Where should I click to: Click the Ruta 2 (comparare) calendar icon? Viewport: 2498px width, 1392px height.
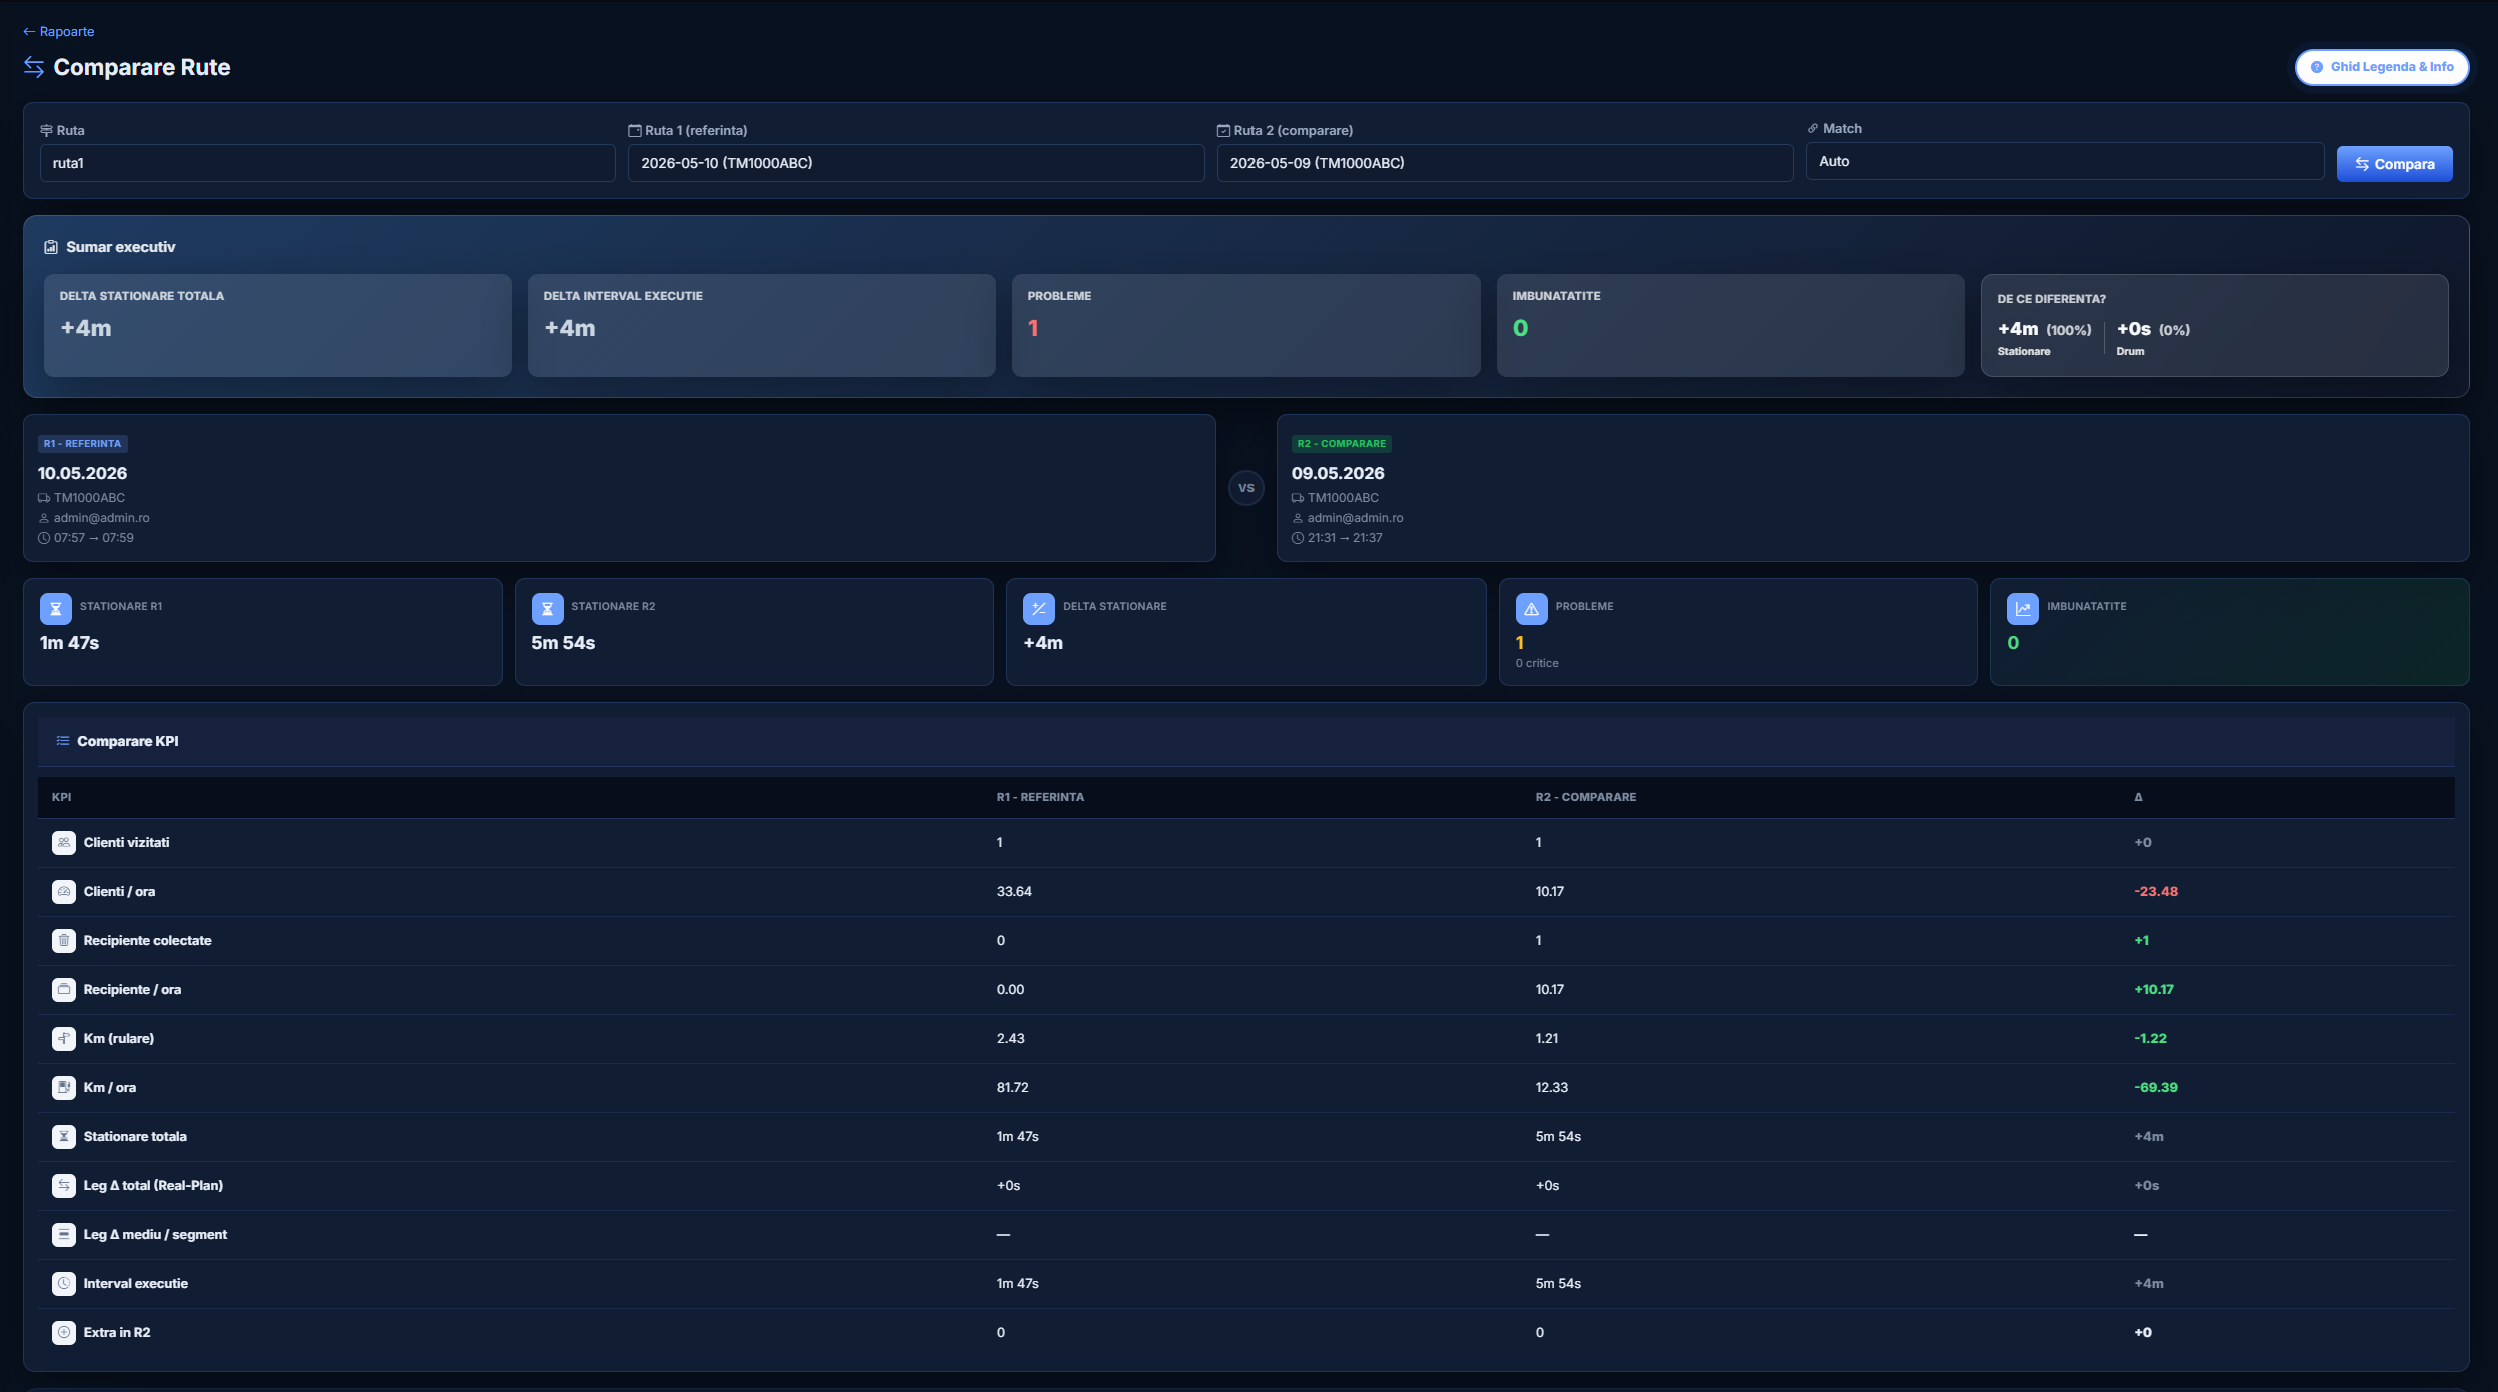tap(1223, 131)
